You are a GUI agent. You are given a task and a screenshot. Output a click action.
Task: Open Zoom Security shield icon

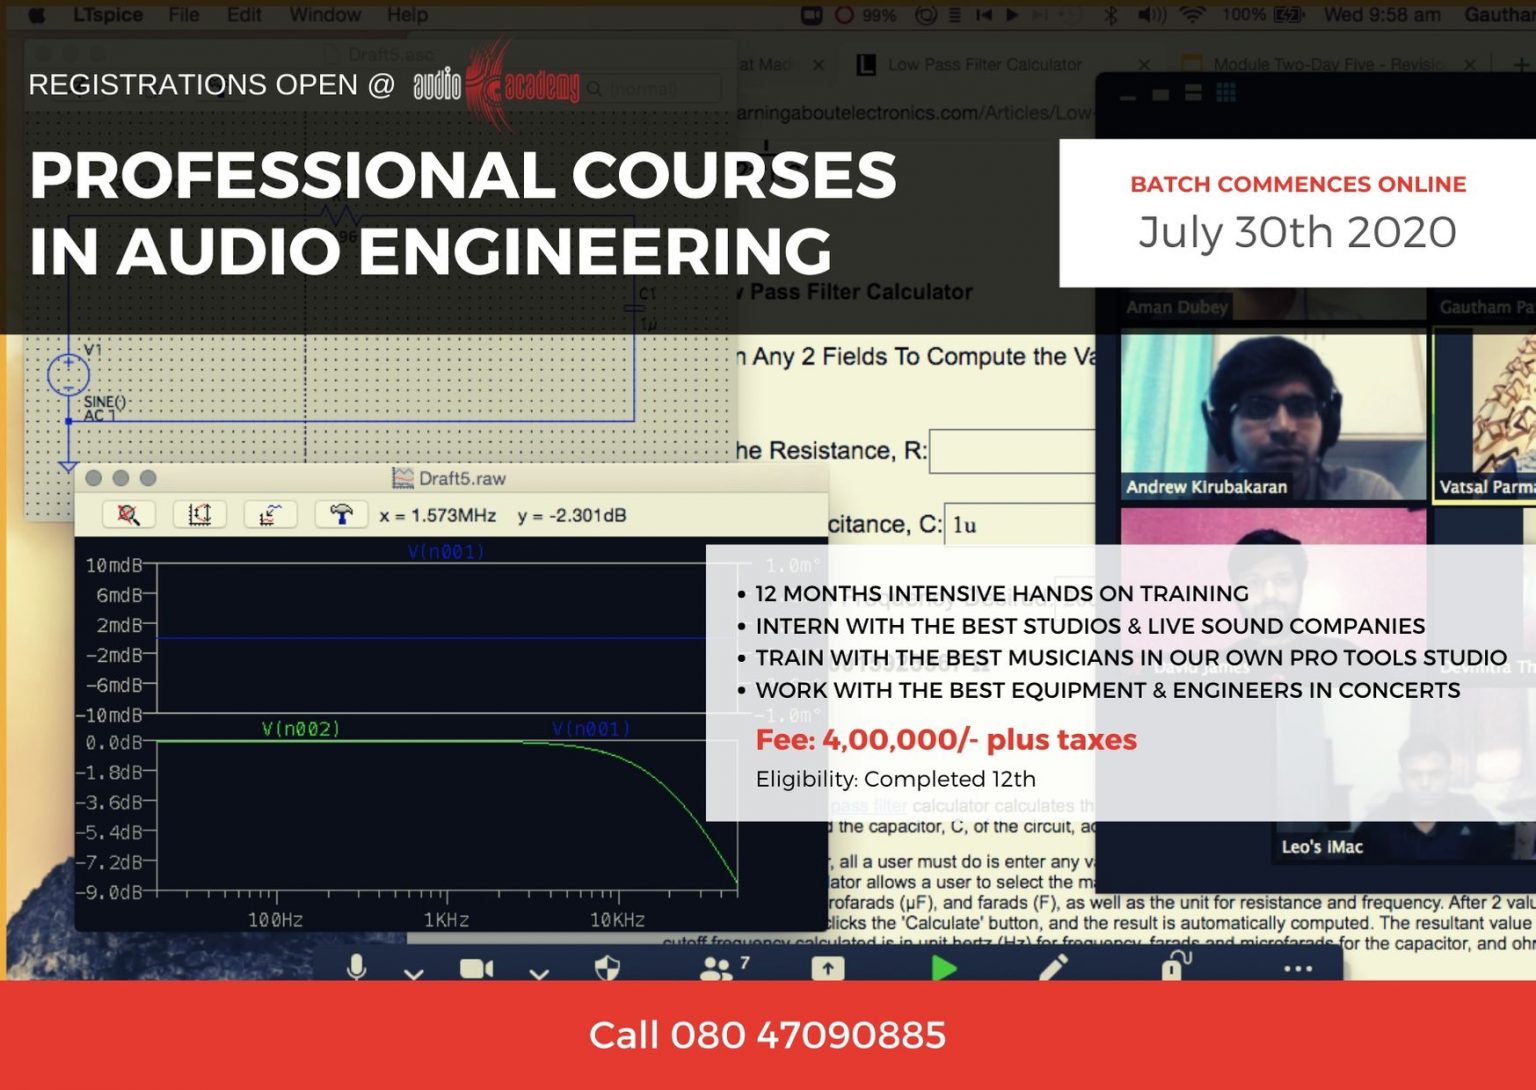pyautogui.click(x=607, y=968)
